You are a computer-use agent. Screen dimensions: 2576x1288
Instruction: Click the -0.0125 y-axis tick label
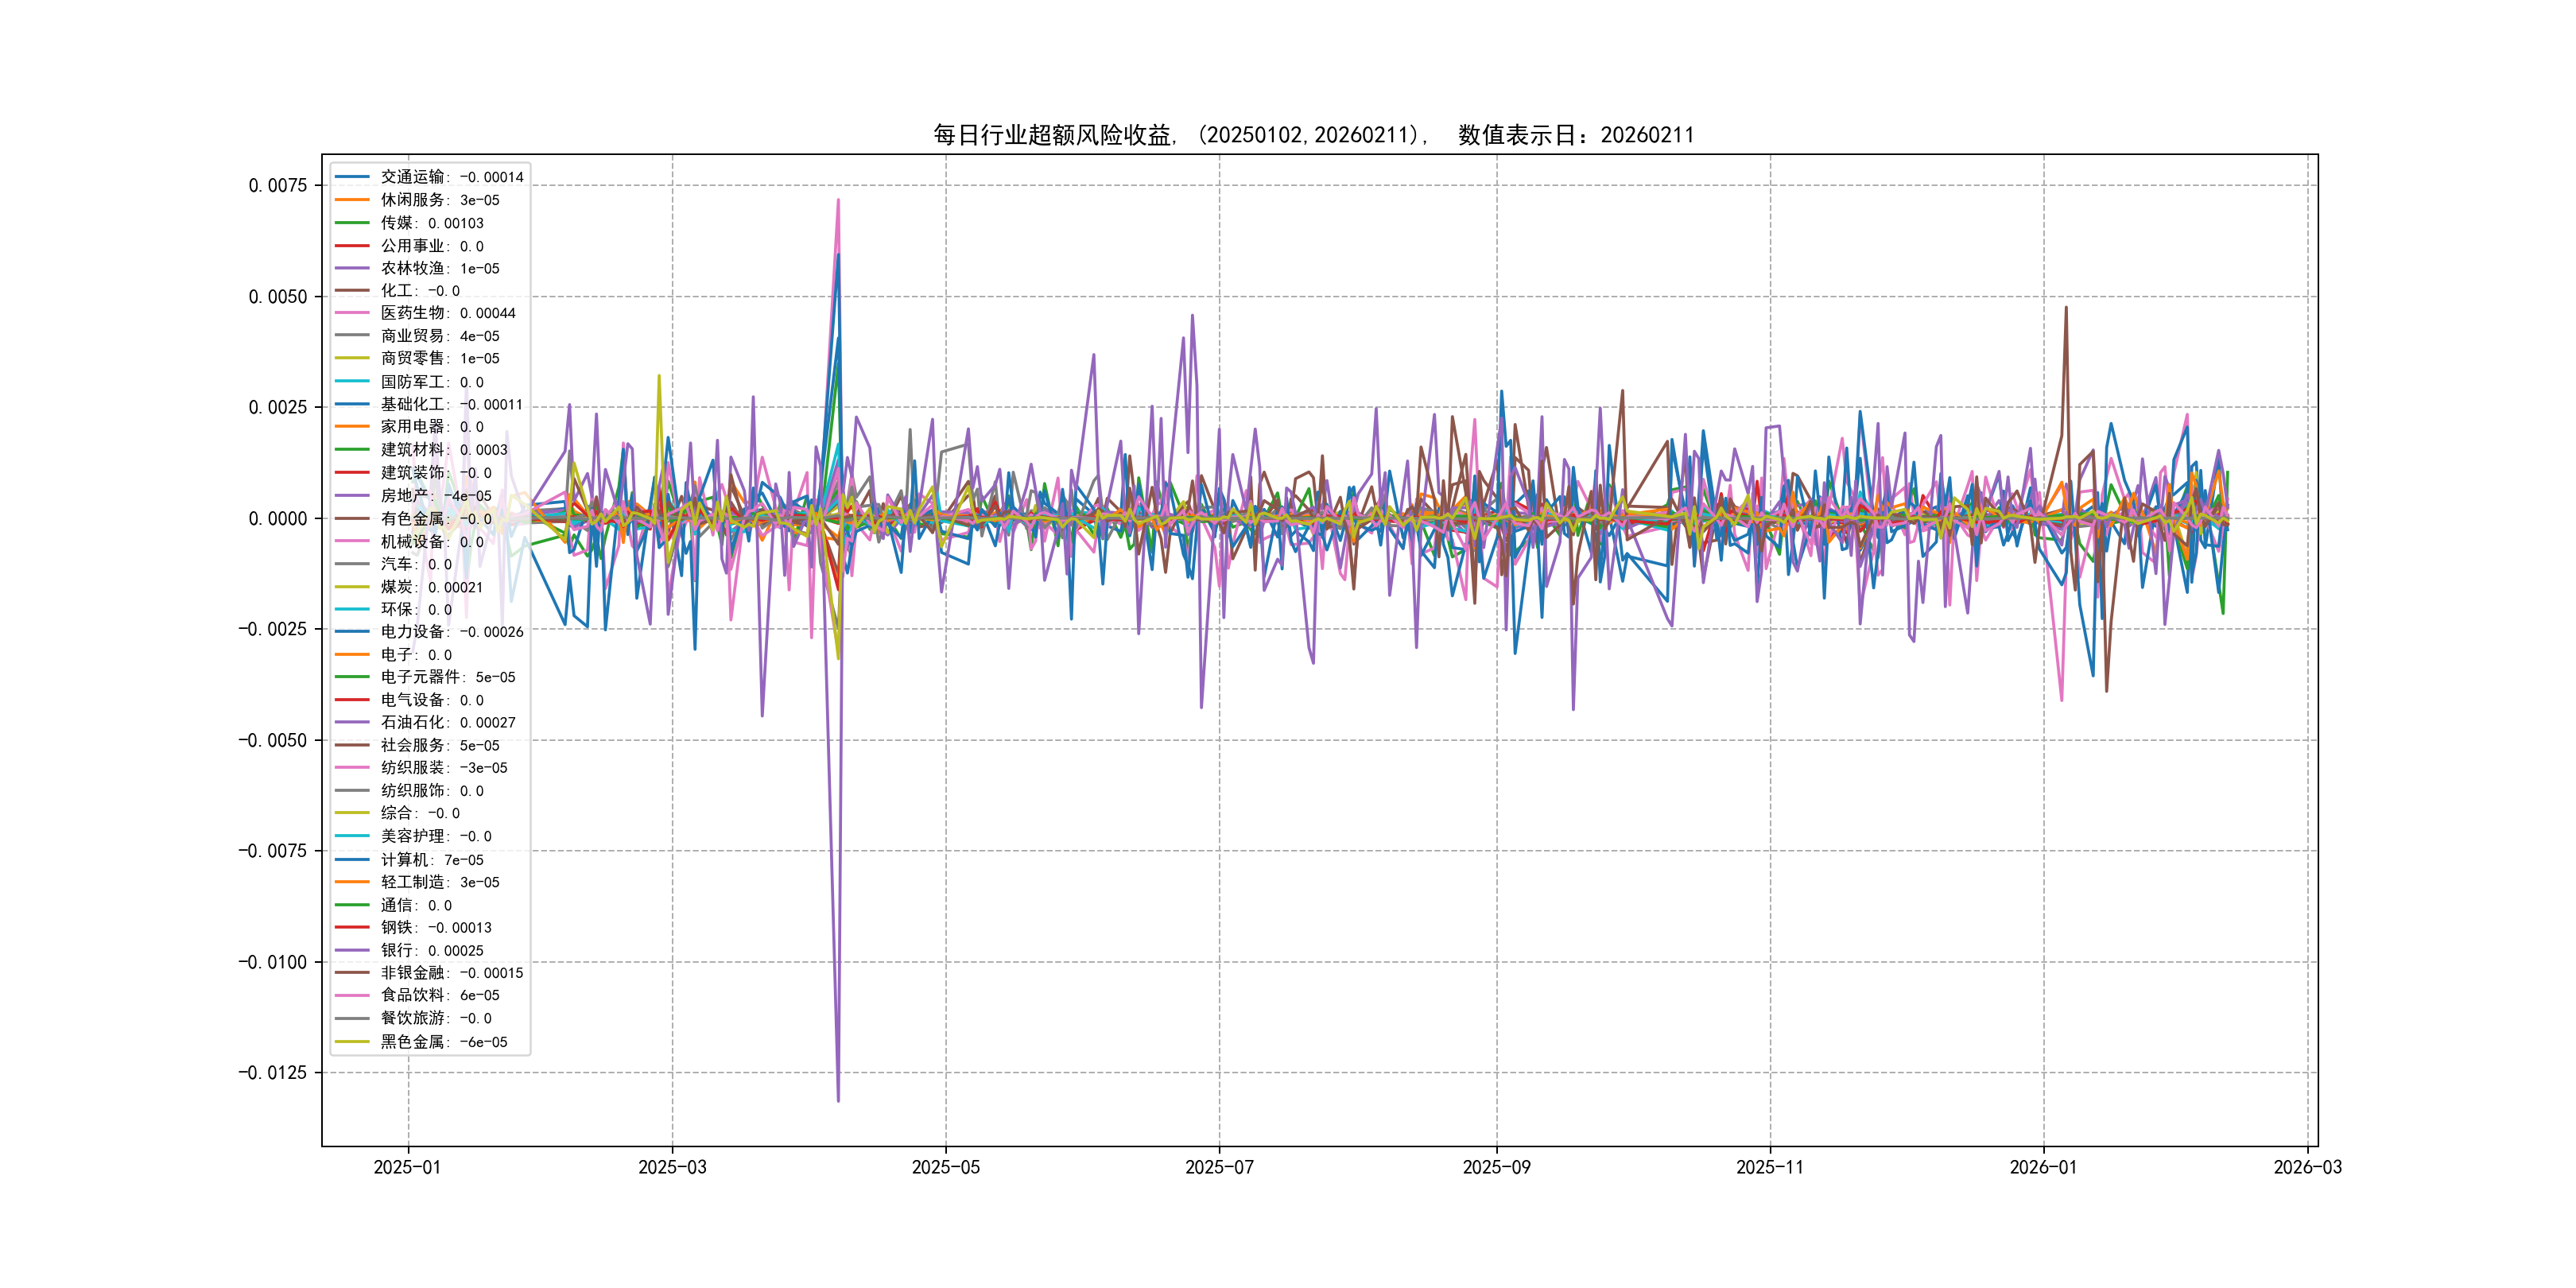pos(272,1073)
